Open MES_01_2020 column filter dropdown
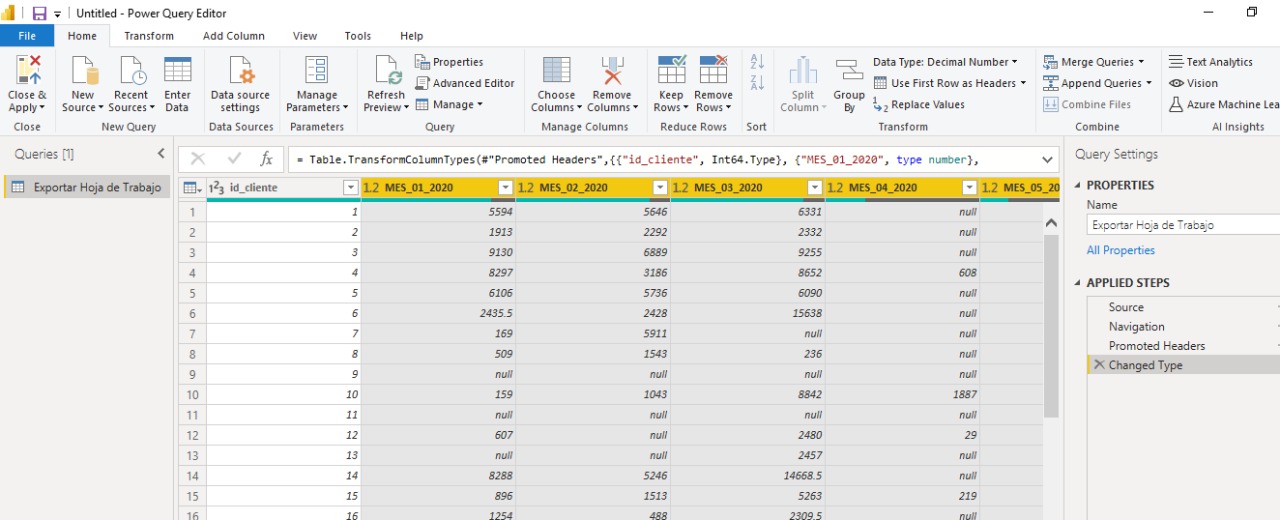 pyautogui.click(x=505, y=188)
